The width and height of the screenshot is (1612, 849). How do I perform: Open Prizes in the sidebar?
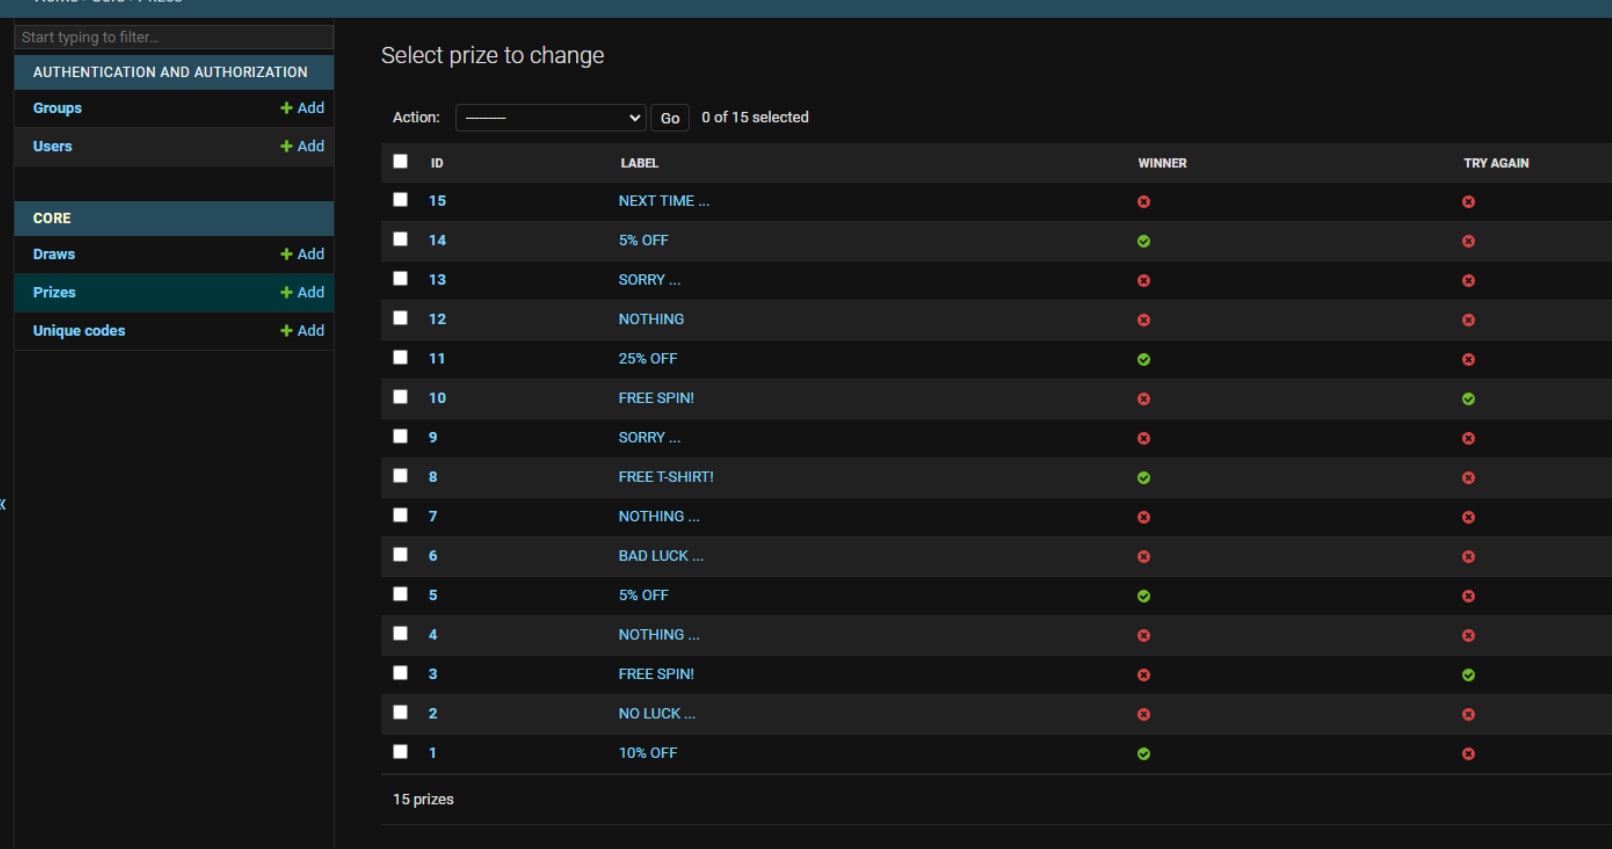tap(54, 292)
